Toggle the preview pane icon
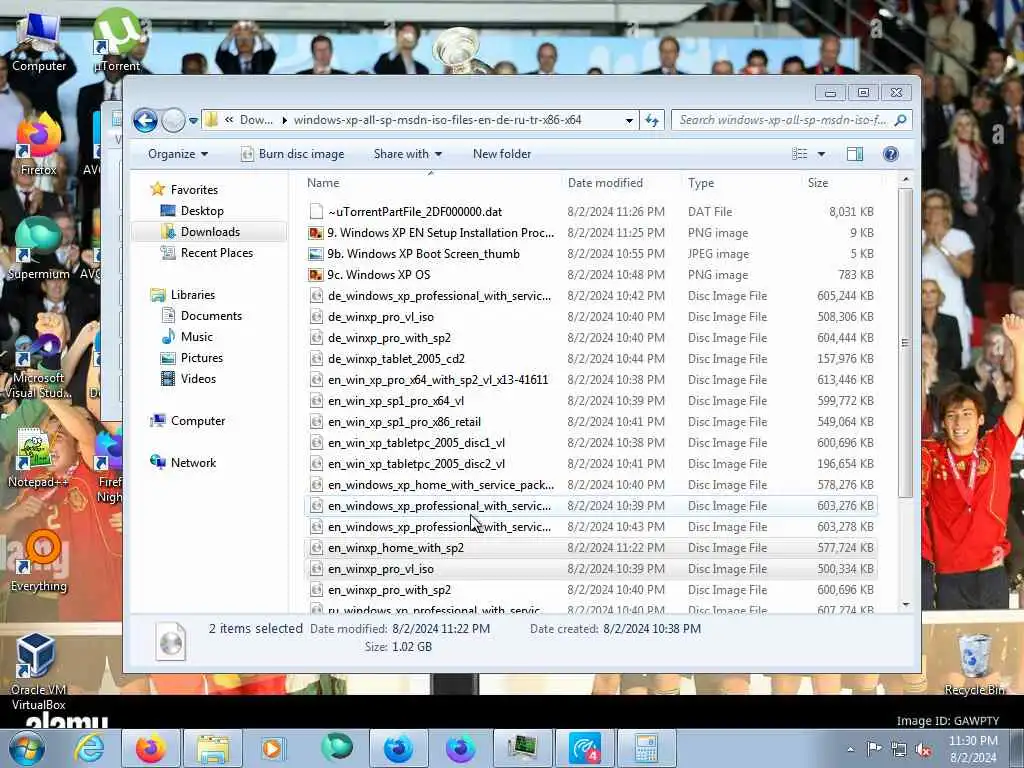The width and height of the screenshot is (1024, 768). coord(855,154)
